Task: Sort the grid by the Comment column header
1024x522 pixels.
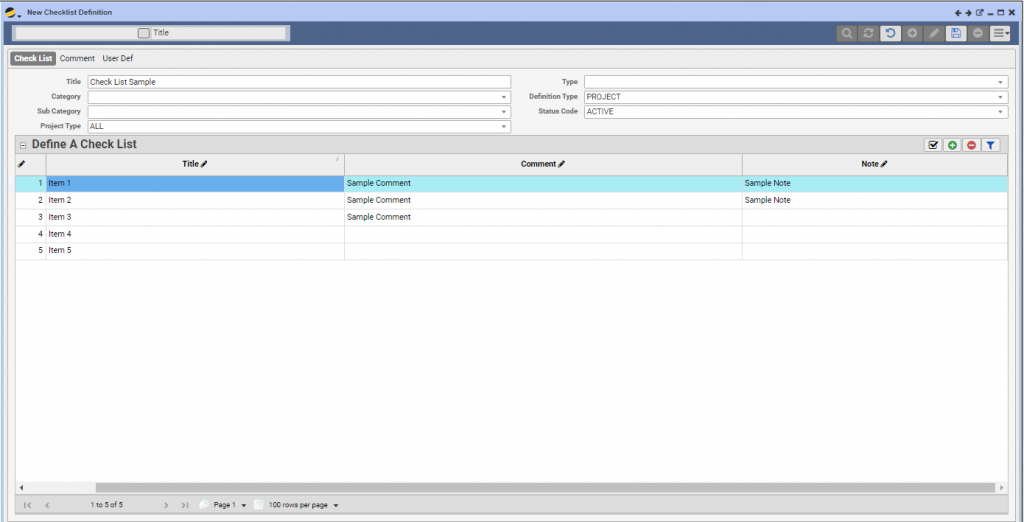Action: [542, 163]
